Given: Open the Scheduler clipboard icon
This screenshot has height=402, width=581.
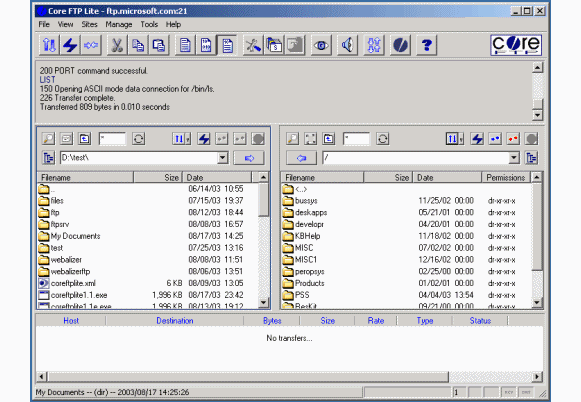Looking at the screenshot, I should coord(274,45).
